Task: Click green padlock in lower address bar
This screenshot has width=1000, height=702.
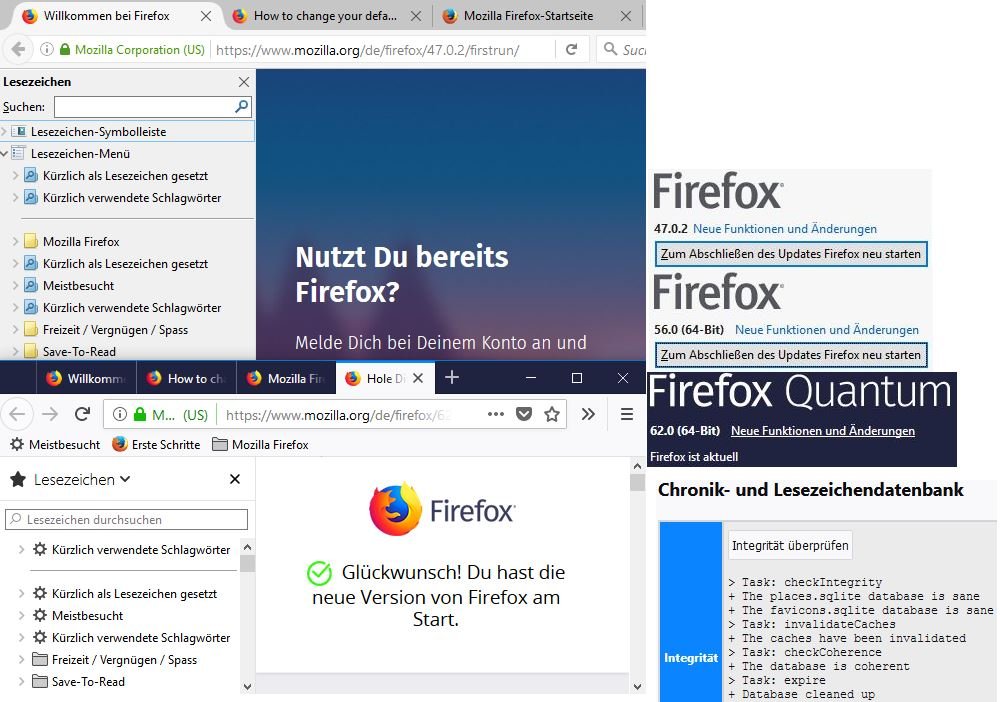Action: (x=140, y=414)
